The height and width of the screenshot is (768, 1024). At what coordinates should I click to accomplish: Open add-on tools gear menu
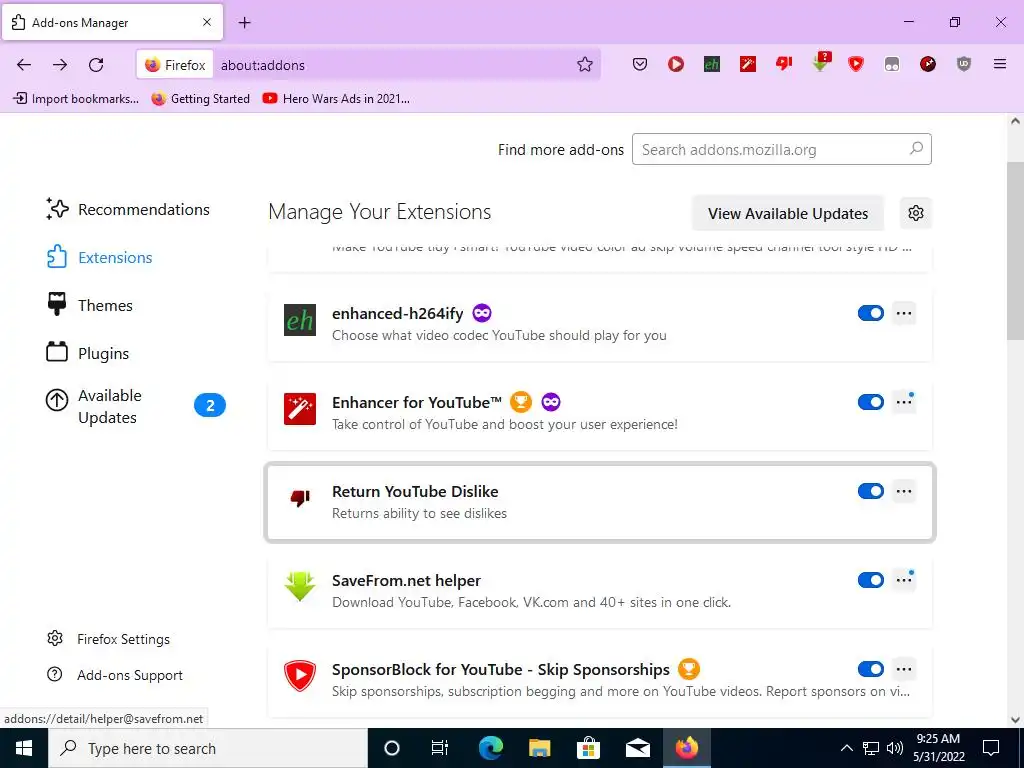[916, 213]
